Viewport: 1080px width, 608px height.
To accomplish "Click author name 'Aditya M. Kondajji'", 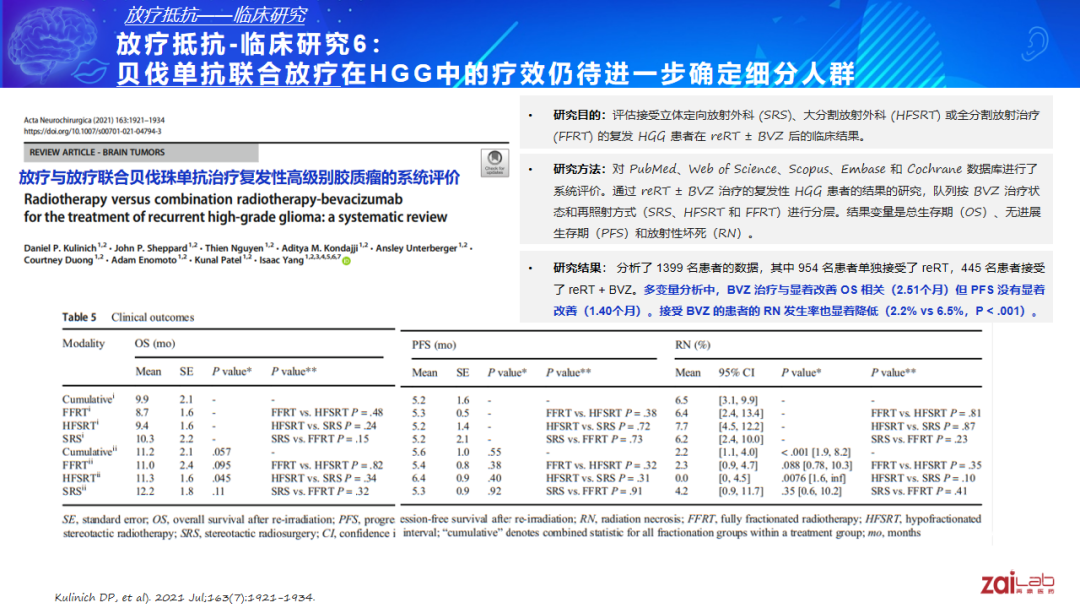I will coord(320,248).
